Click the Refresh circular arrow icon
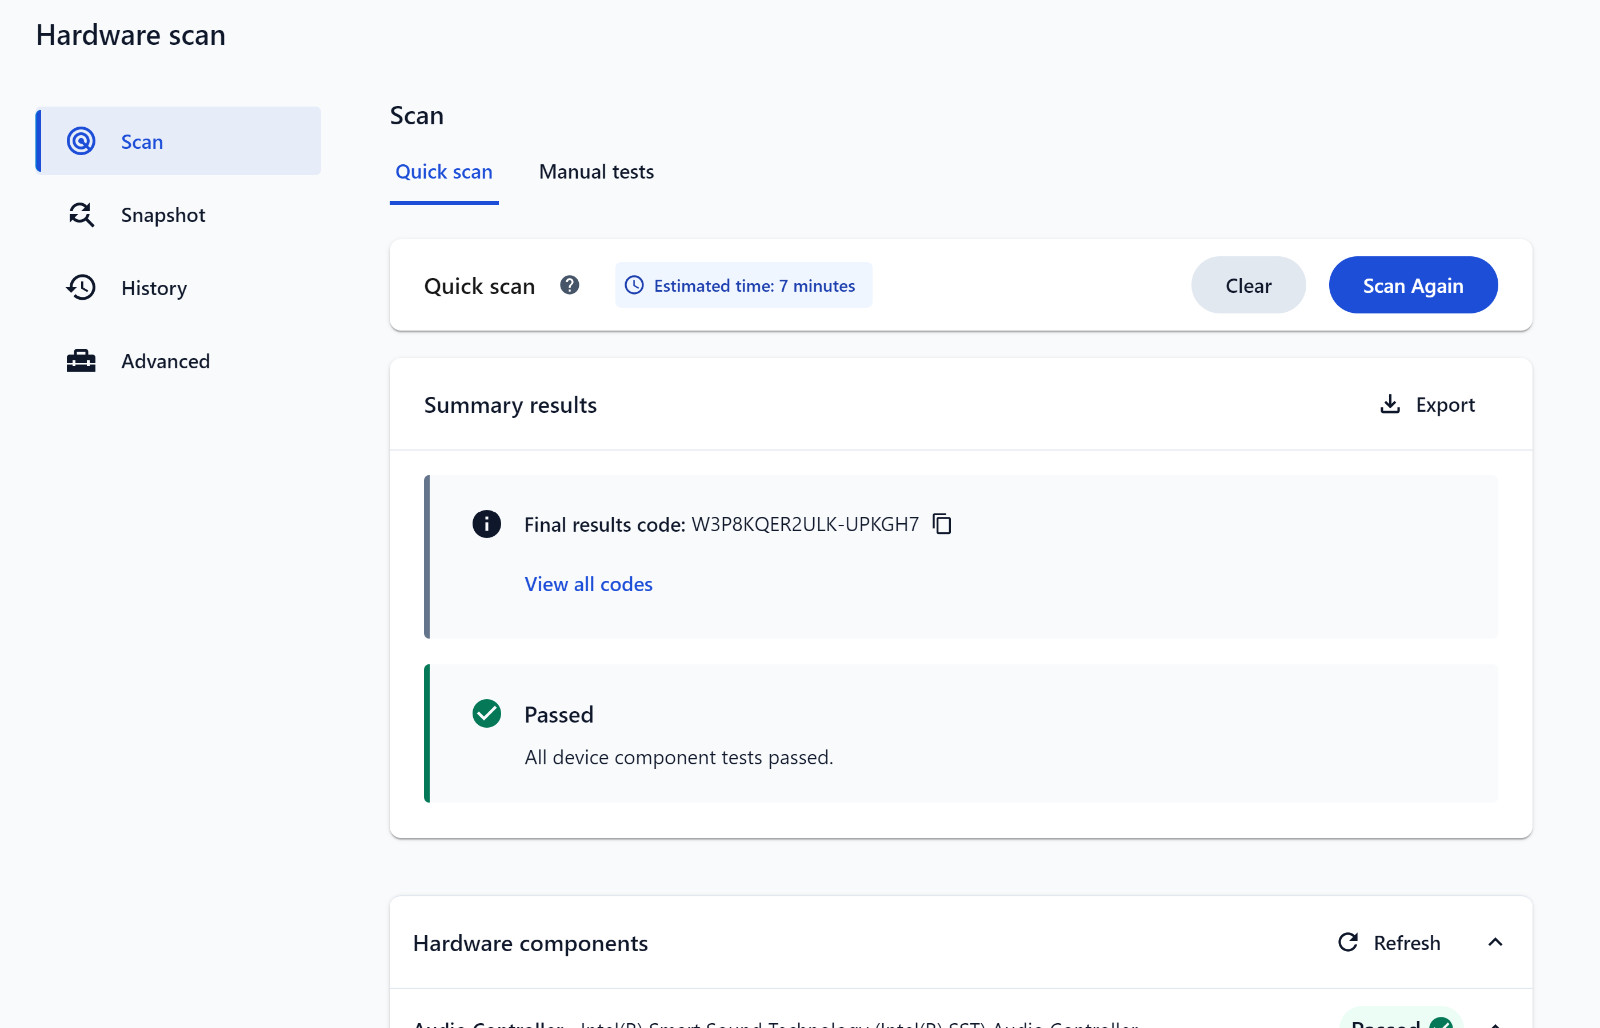Image resolution: width=1600 pixels, height=1028 pixels. click(1348, 942)
